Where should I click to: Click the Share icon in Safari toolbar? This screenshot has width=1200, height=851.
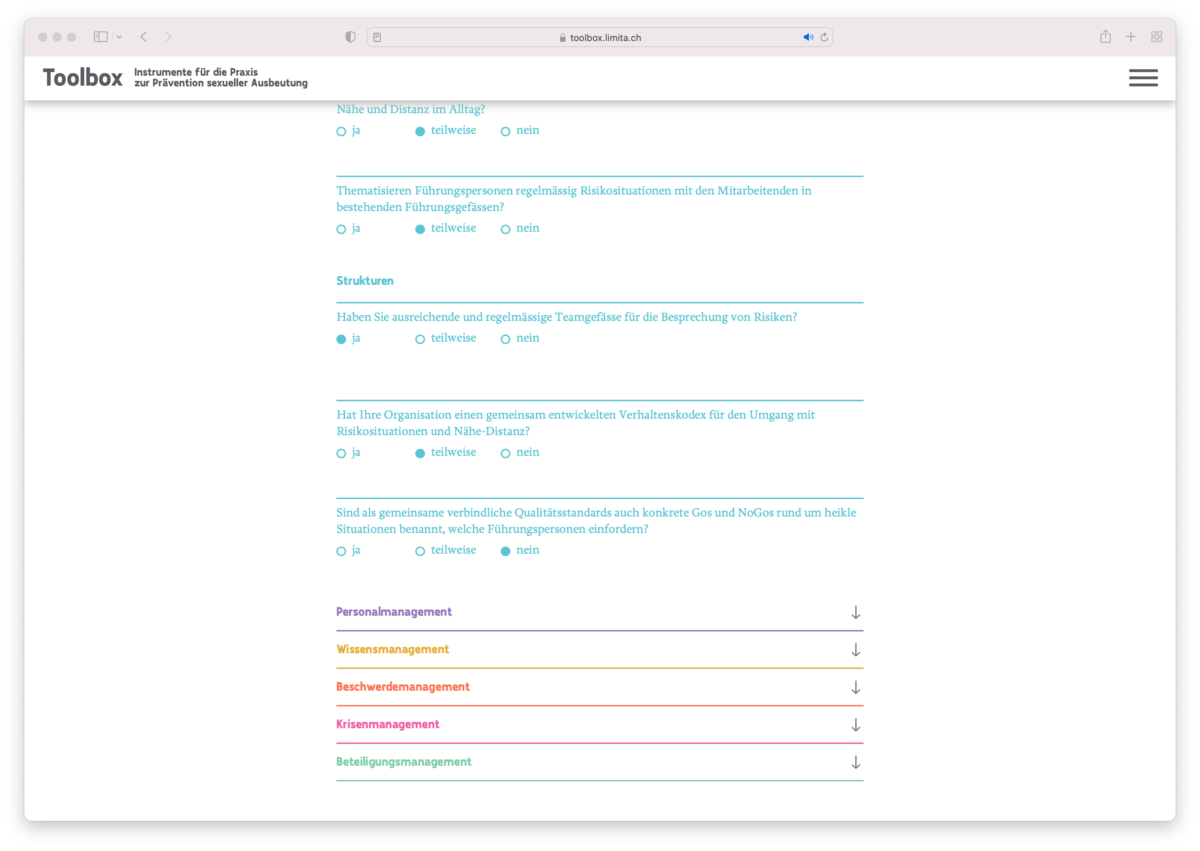tap(1105, 37)
